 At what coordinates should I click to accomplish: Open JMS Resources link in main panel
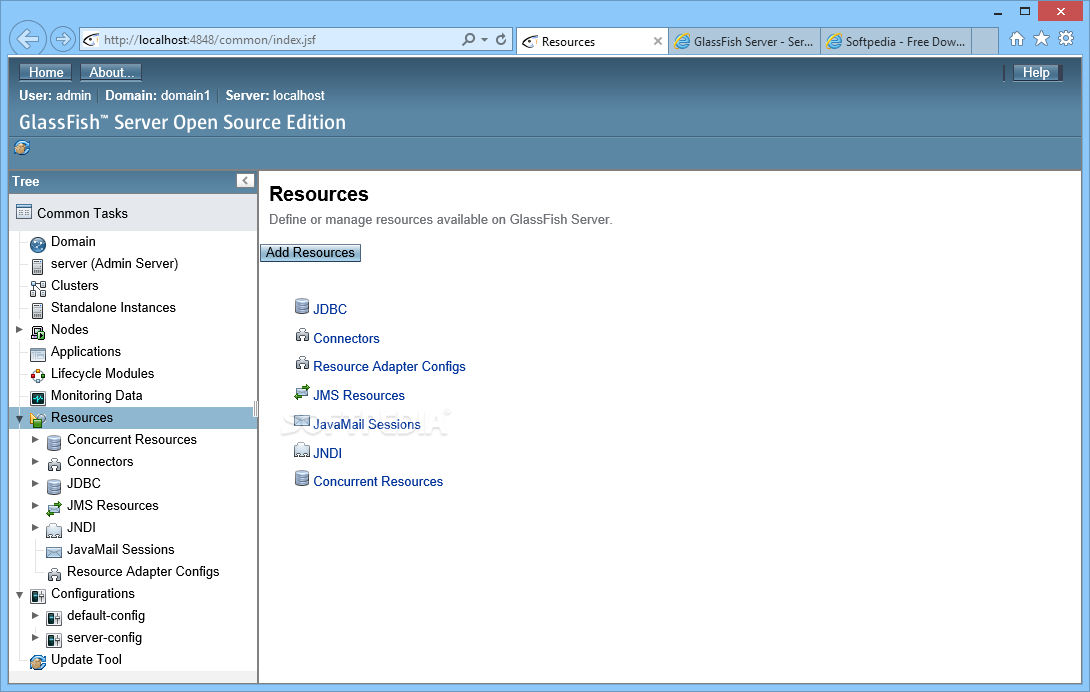tap(359, 396)
